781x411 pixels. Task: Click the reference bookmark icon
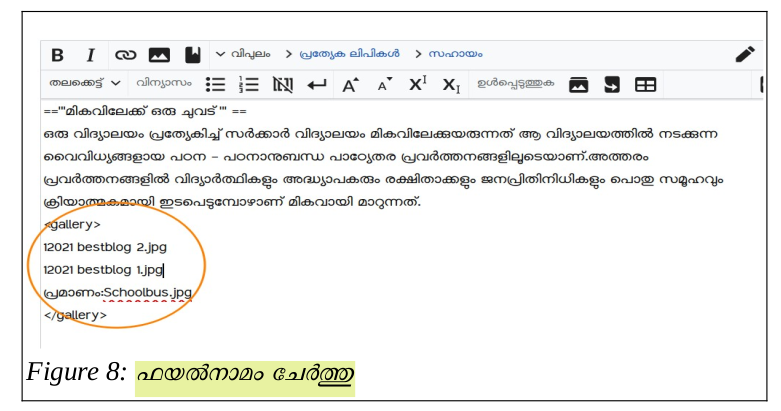pos(192,54)
